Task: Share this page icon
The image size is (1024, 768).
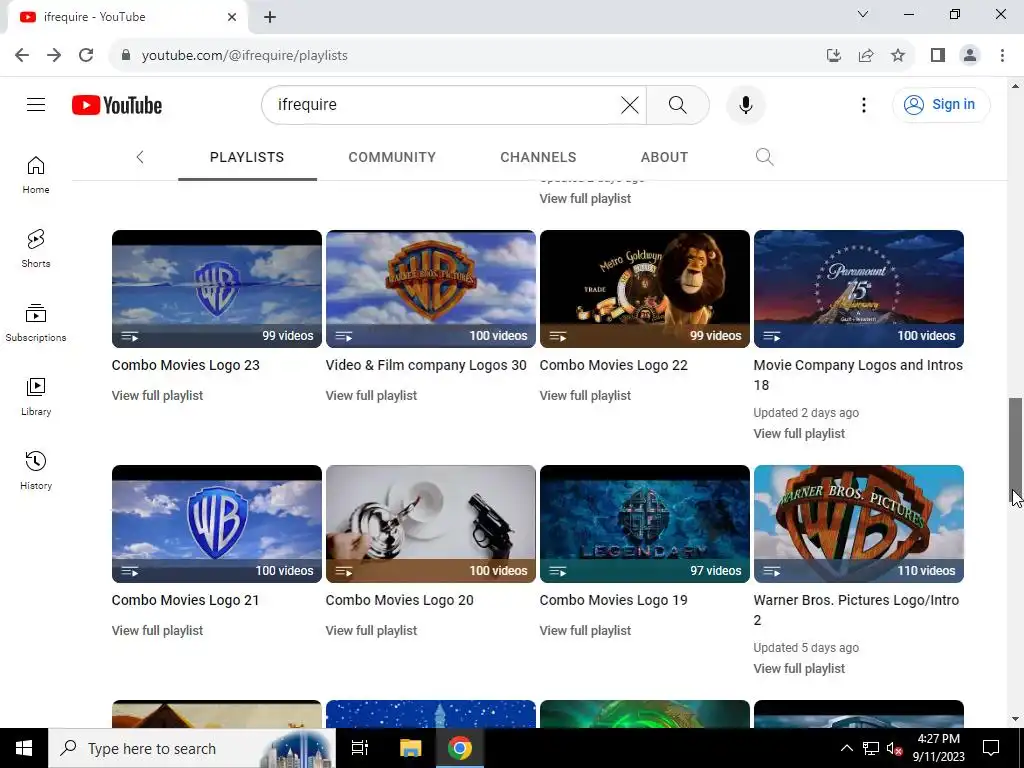Action: (x=866, y=56)
